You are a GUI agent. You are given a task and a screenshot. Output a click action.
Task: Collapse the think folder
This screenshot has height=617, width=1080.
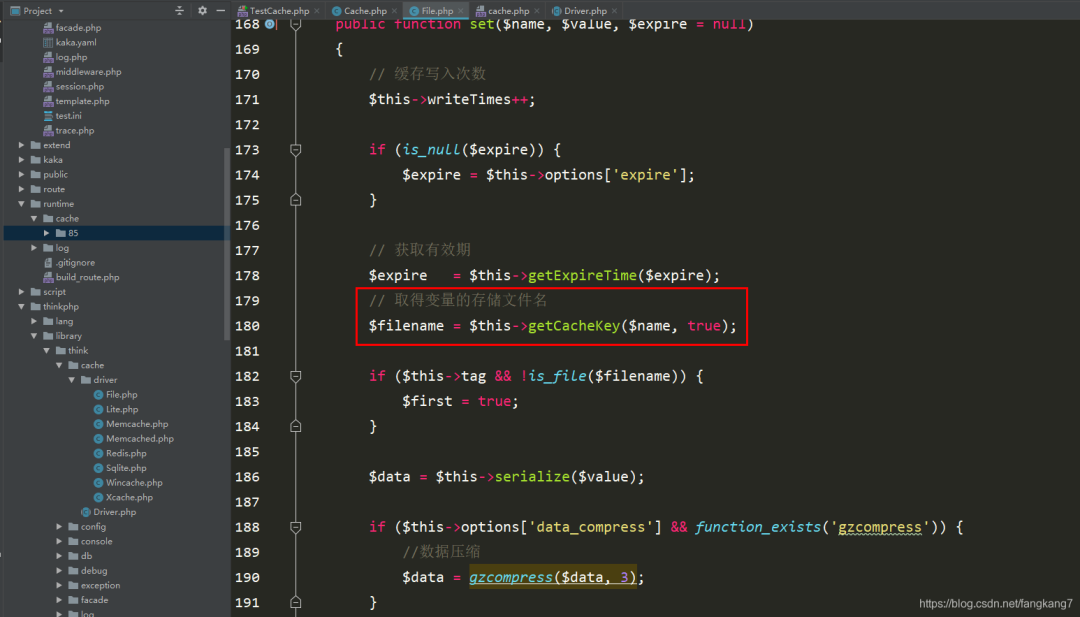[x=47, y=351]
